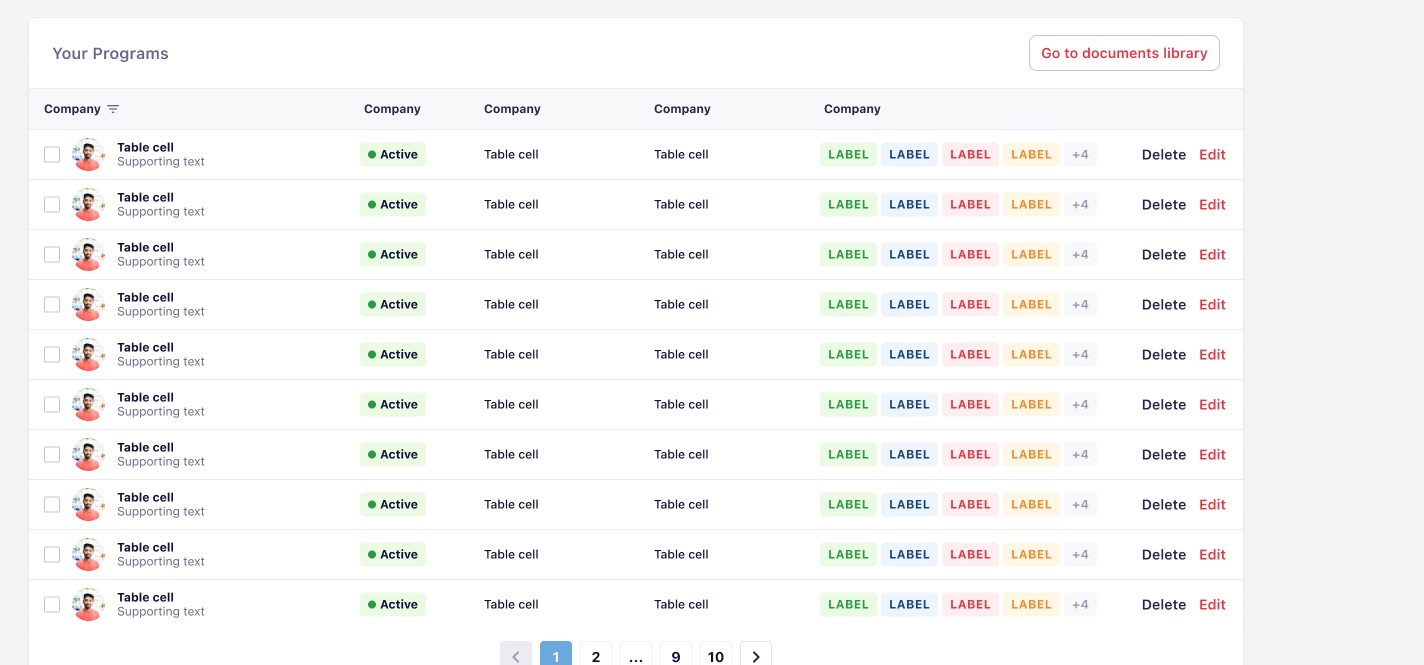This screenshot has width=1424, height=665.
Task: Delete the first table row
Action: point(1164,155)
